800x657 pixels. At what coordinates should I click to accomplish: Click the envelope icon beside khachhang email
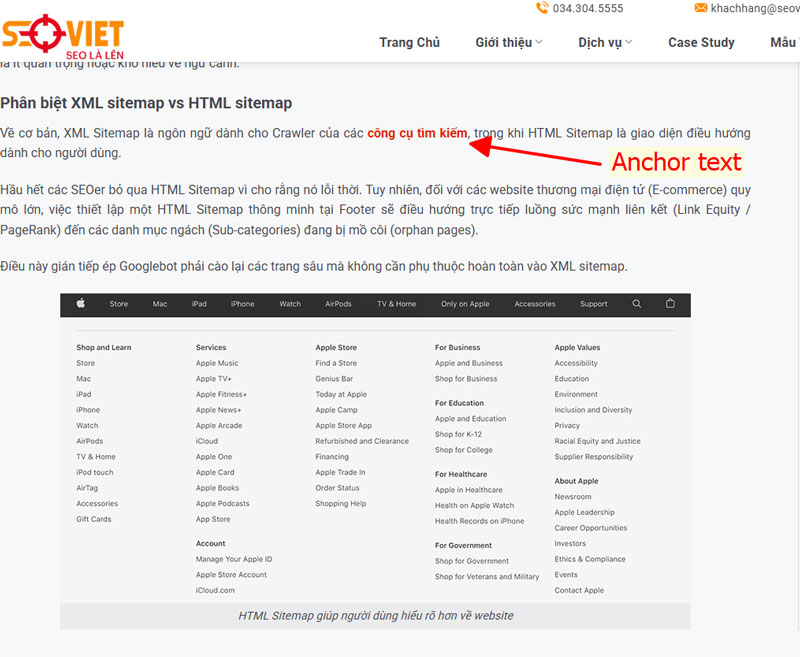point(700,8)
